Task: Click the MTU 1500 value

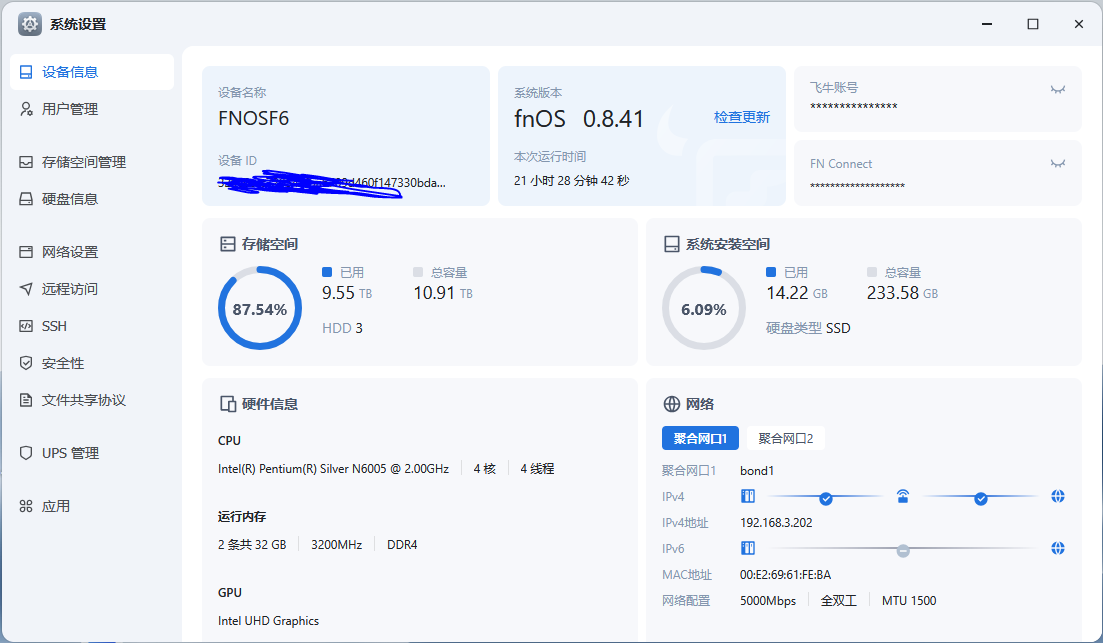Action: (x=909, y=601)
